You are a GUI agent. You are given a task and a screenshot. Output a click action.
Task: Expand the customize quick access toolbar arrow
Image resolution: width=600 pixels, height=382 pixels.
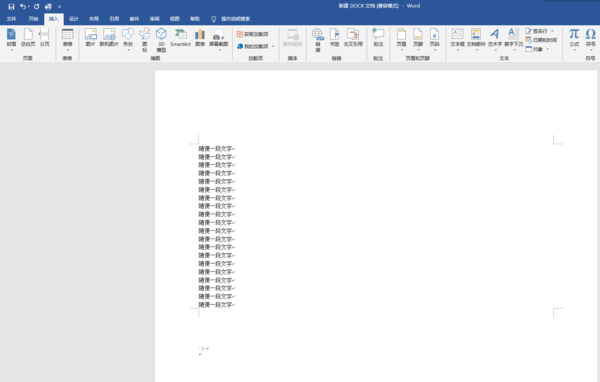(59, 7)
